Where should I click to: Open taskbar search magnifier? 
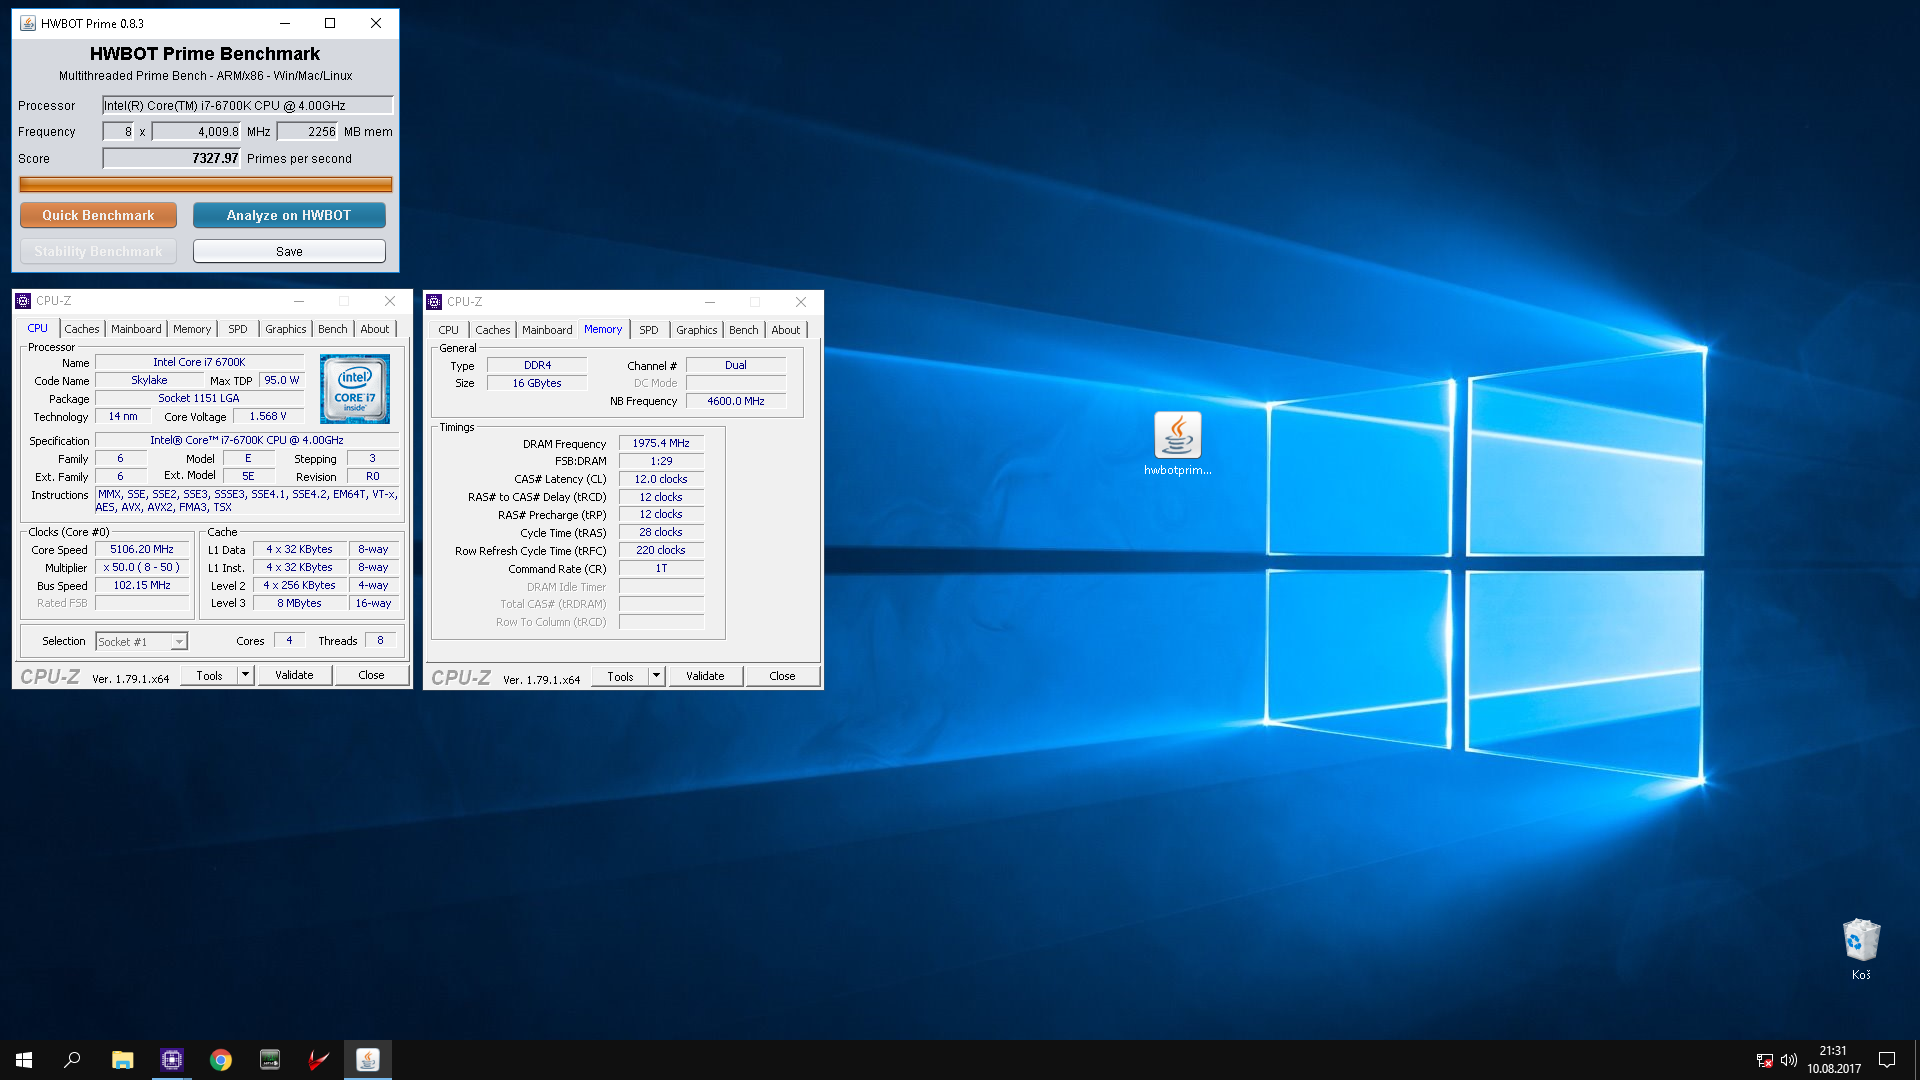(72, 1060)
